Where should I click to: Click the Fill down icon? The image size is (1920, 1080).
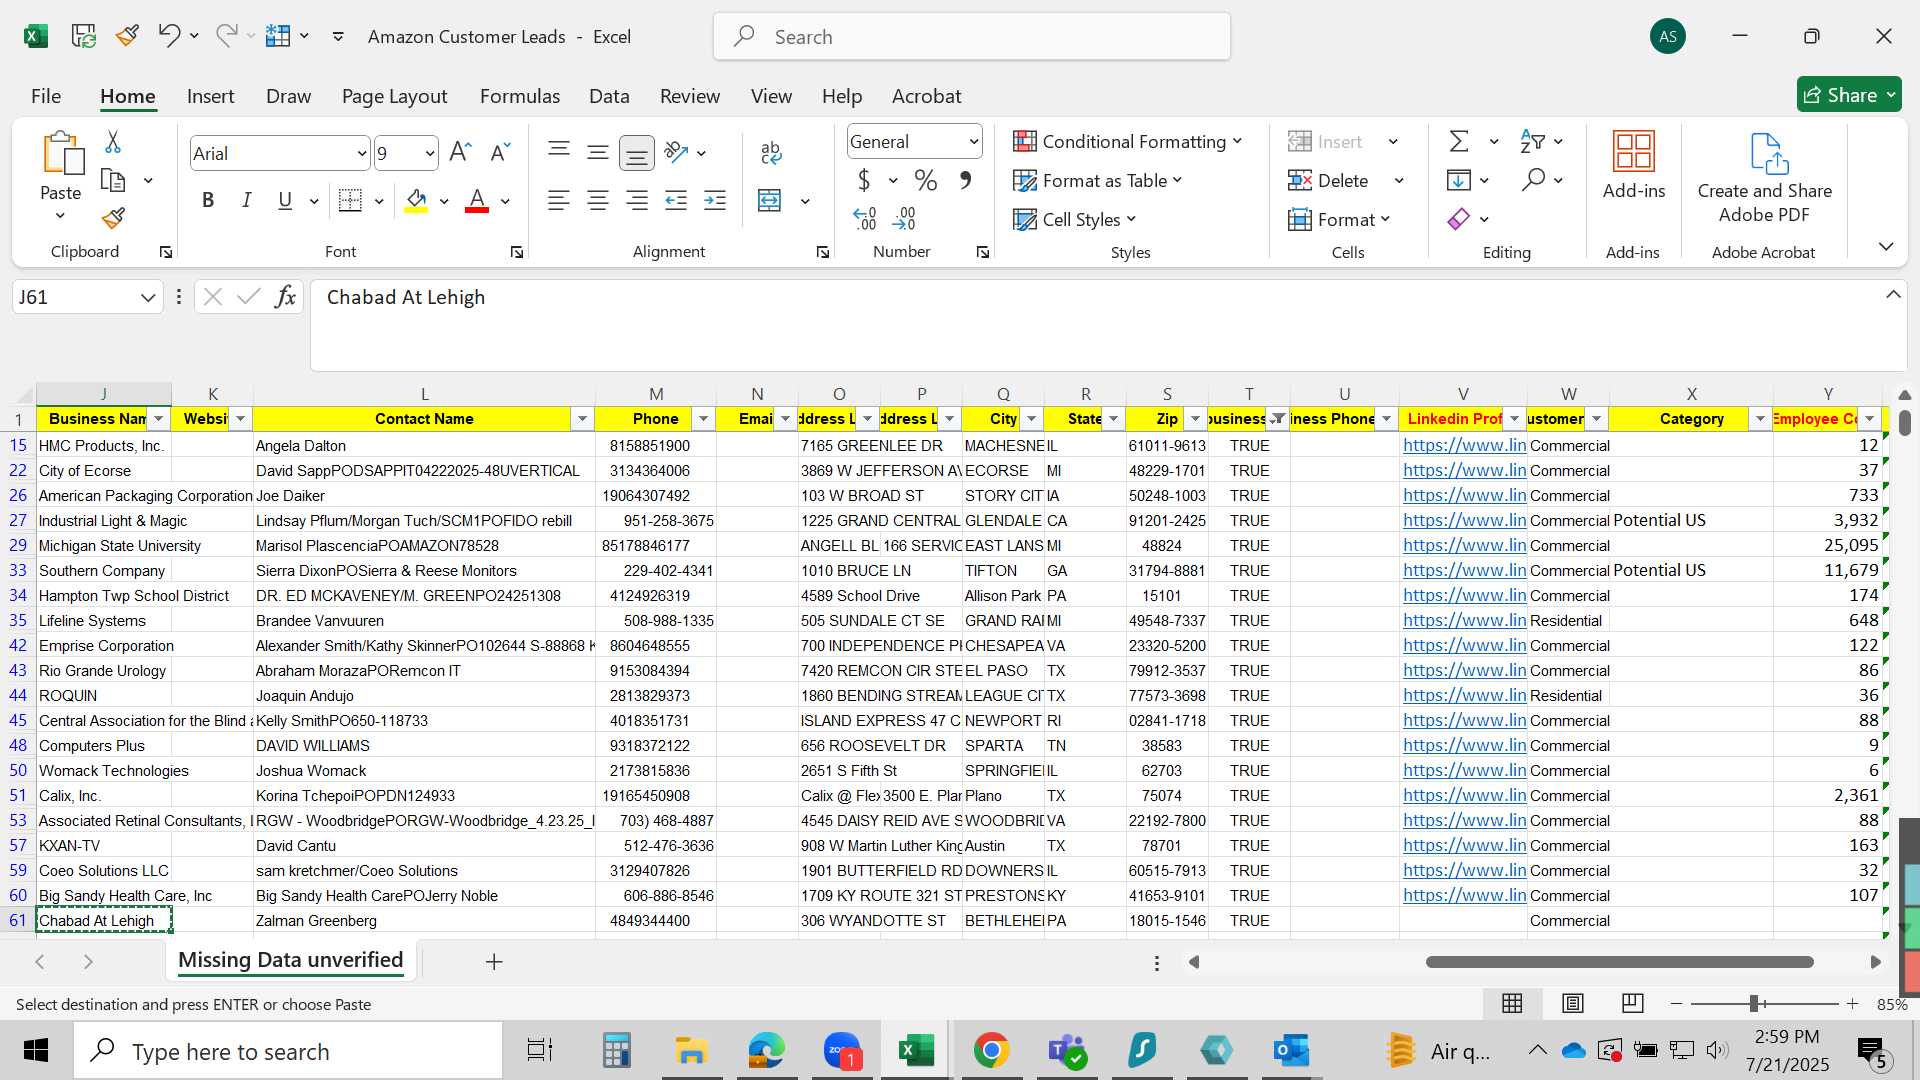(x=1459, y=180)
